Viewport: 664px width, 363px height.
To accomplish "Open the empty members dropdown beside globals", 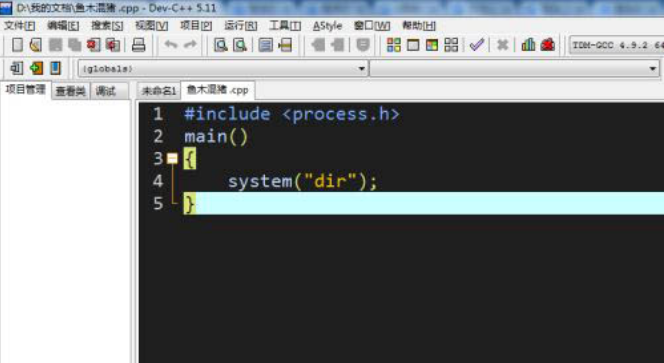I will click(515, 69).
